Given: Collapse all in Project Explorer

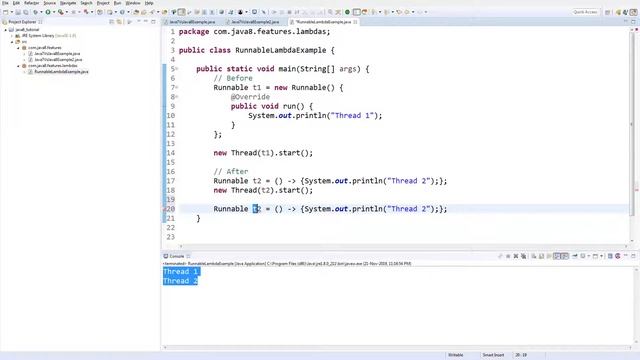Looking at the screenshot, I should point(111,22).
